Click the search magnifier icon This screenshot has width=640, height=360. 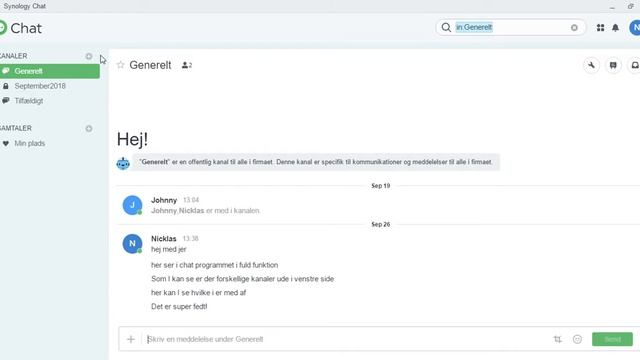pyautogui.click(x=446, y=27)
